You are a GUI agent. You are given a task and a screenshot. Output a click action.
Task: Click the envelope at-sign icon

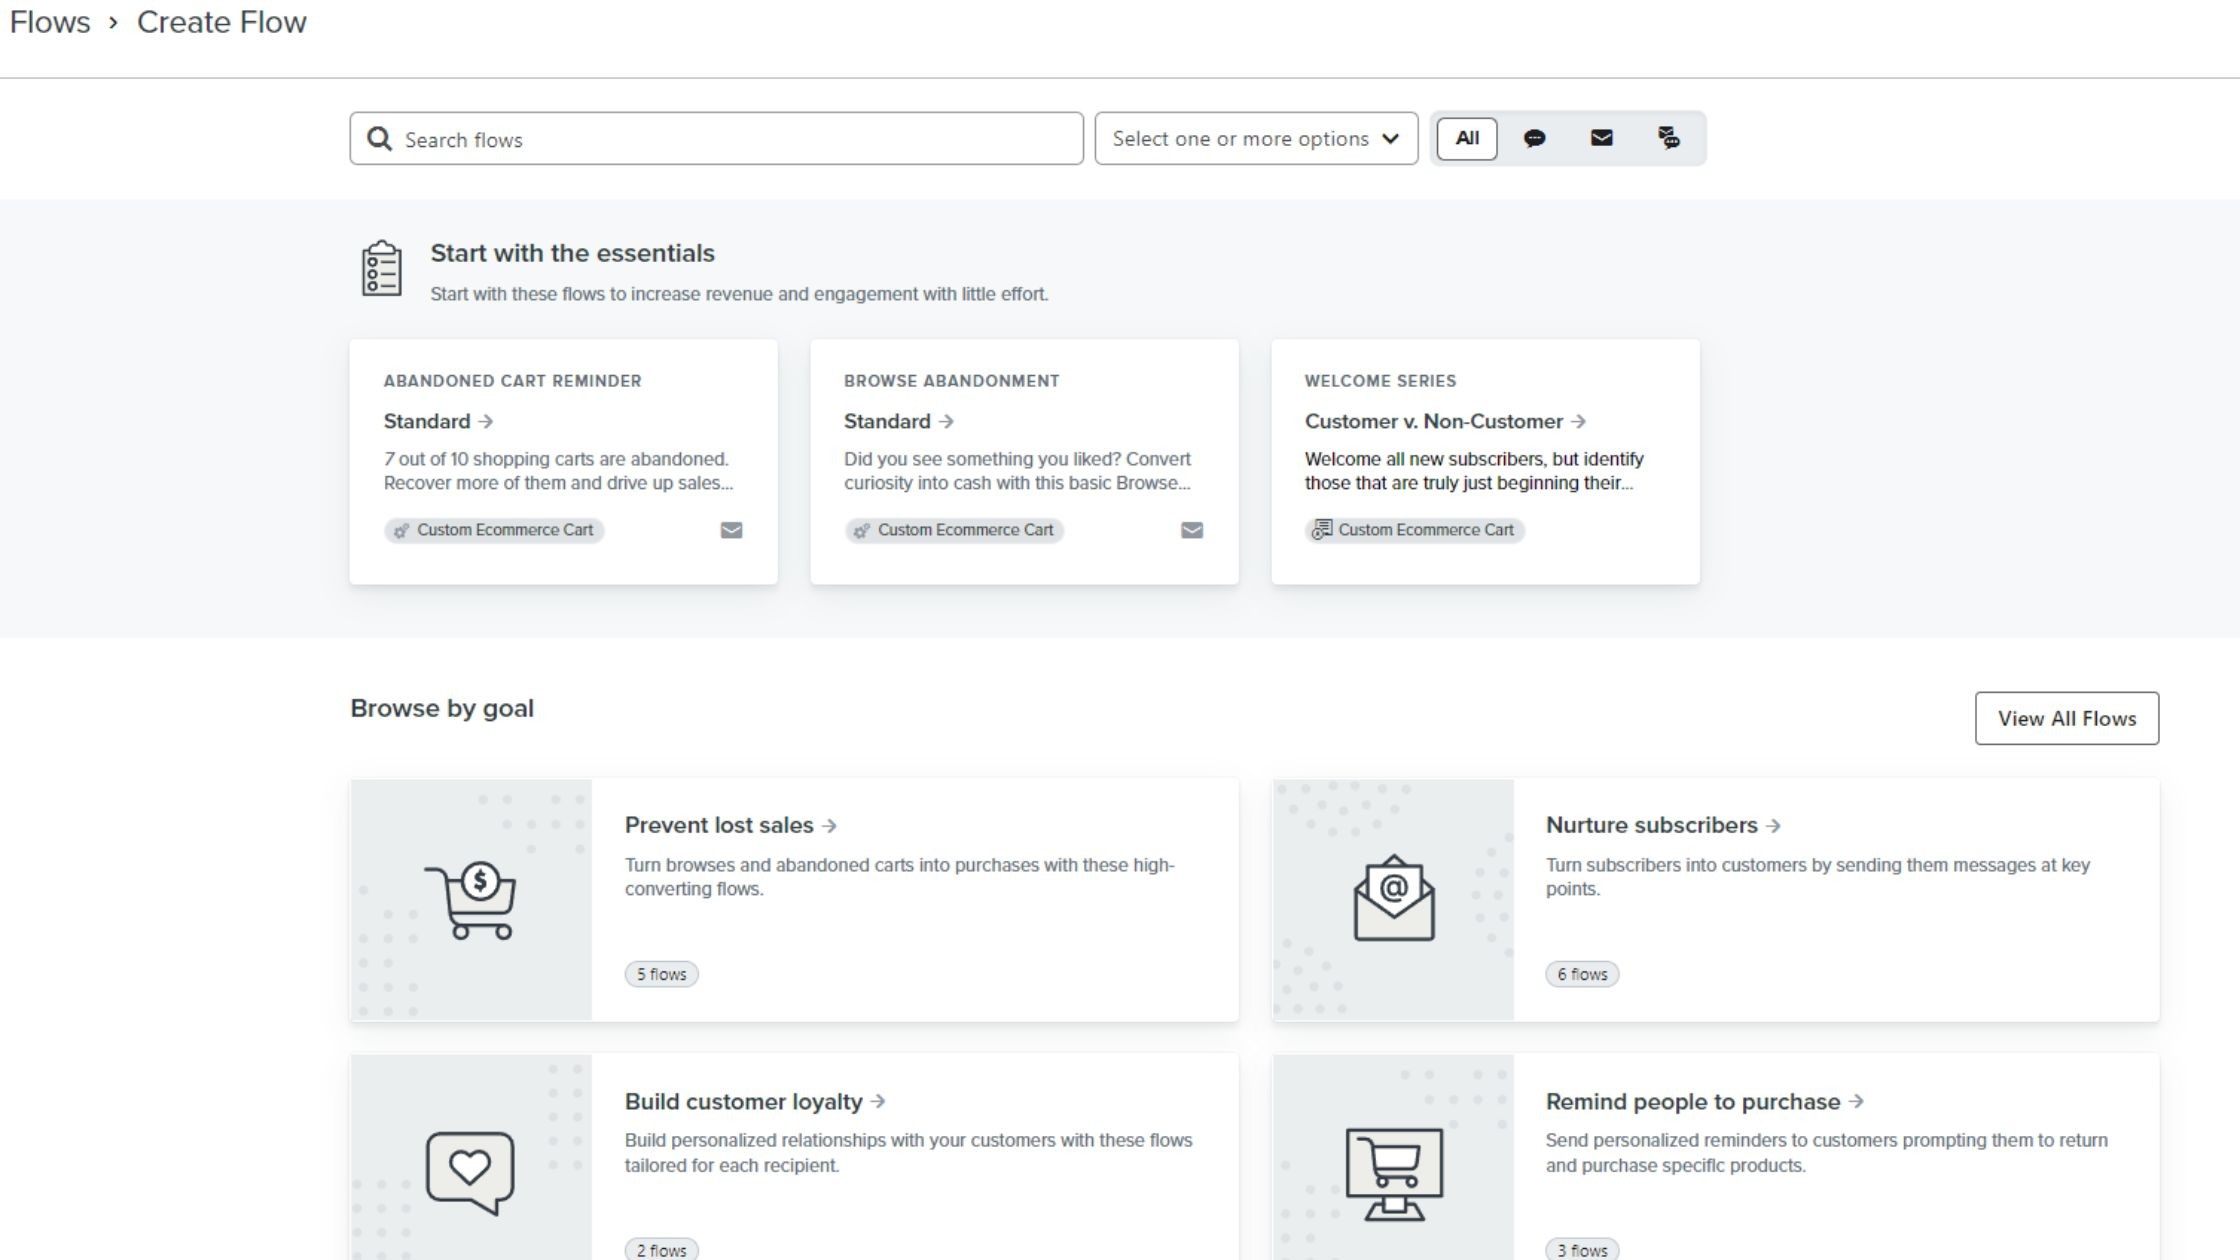point(1394,898)
